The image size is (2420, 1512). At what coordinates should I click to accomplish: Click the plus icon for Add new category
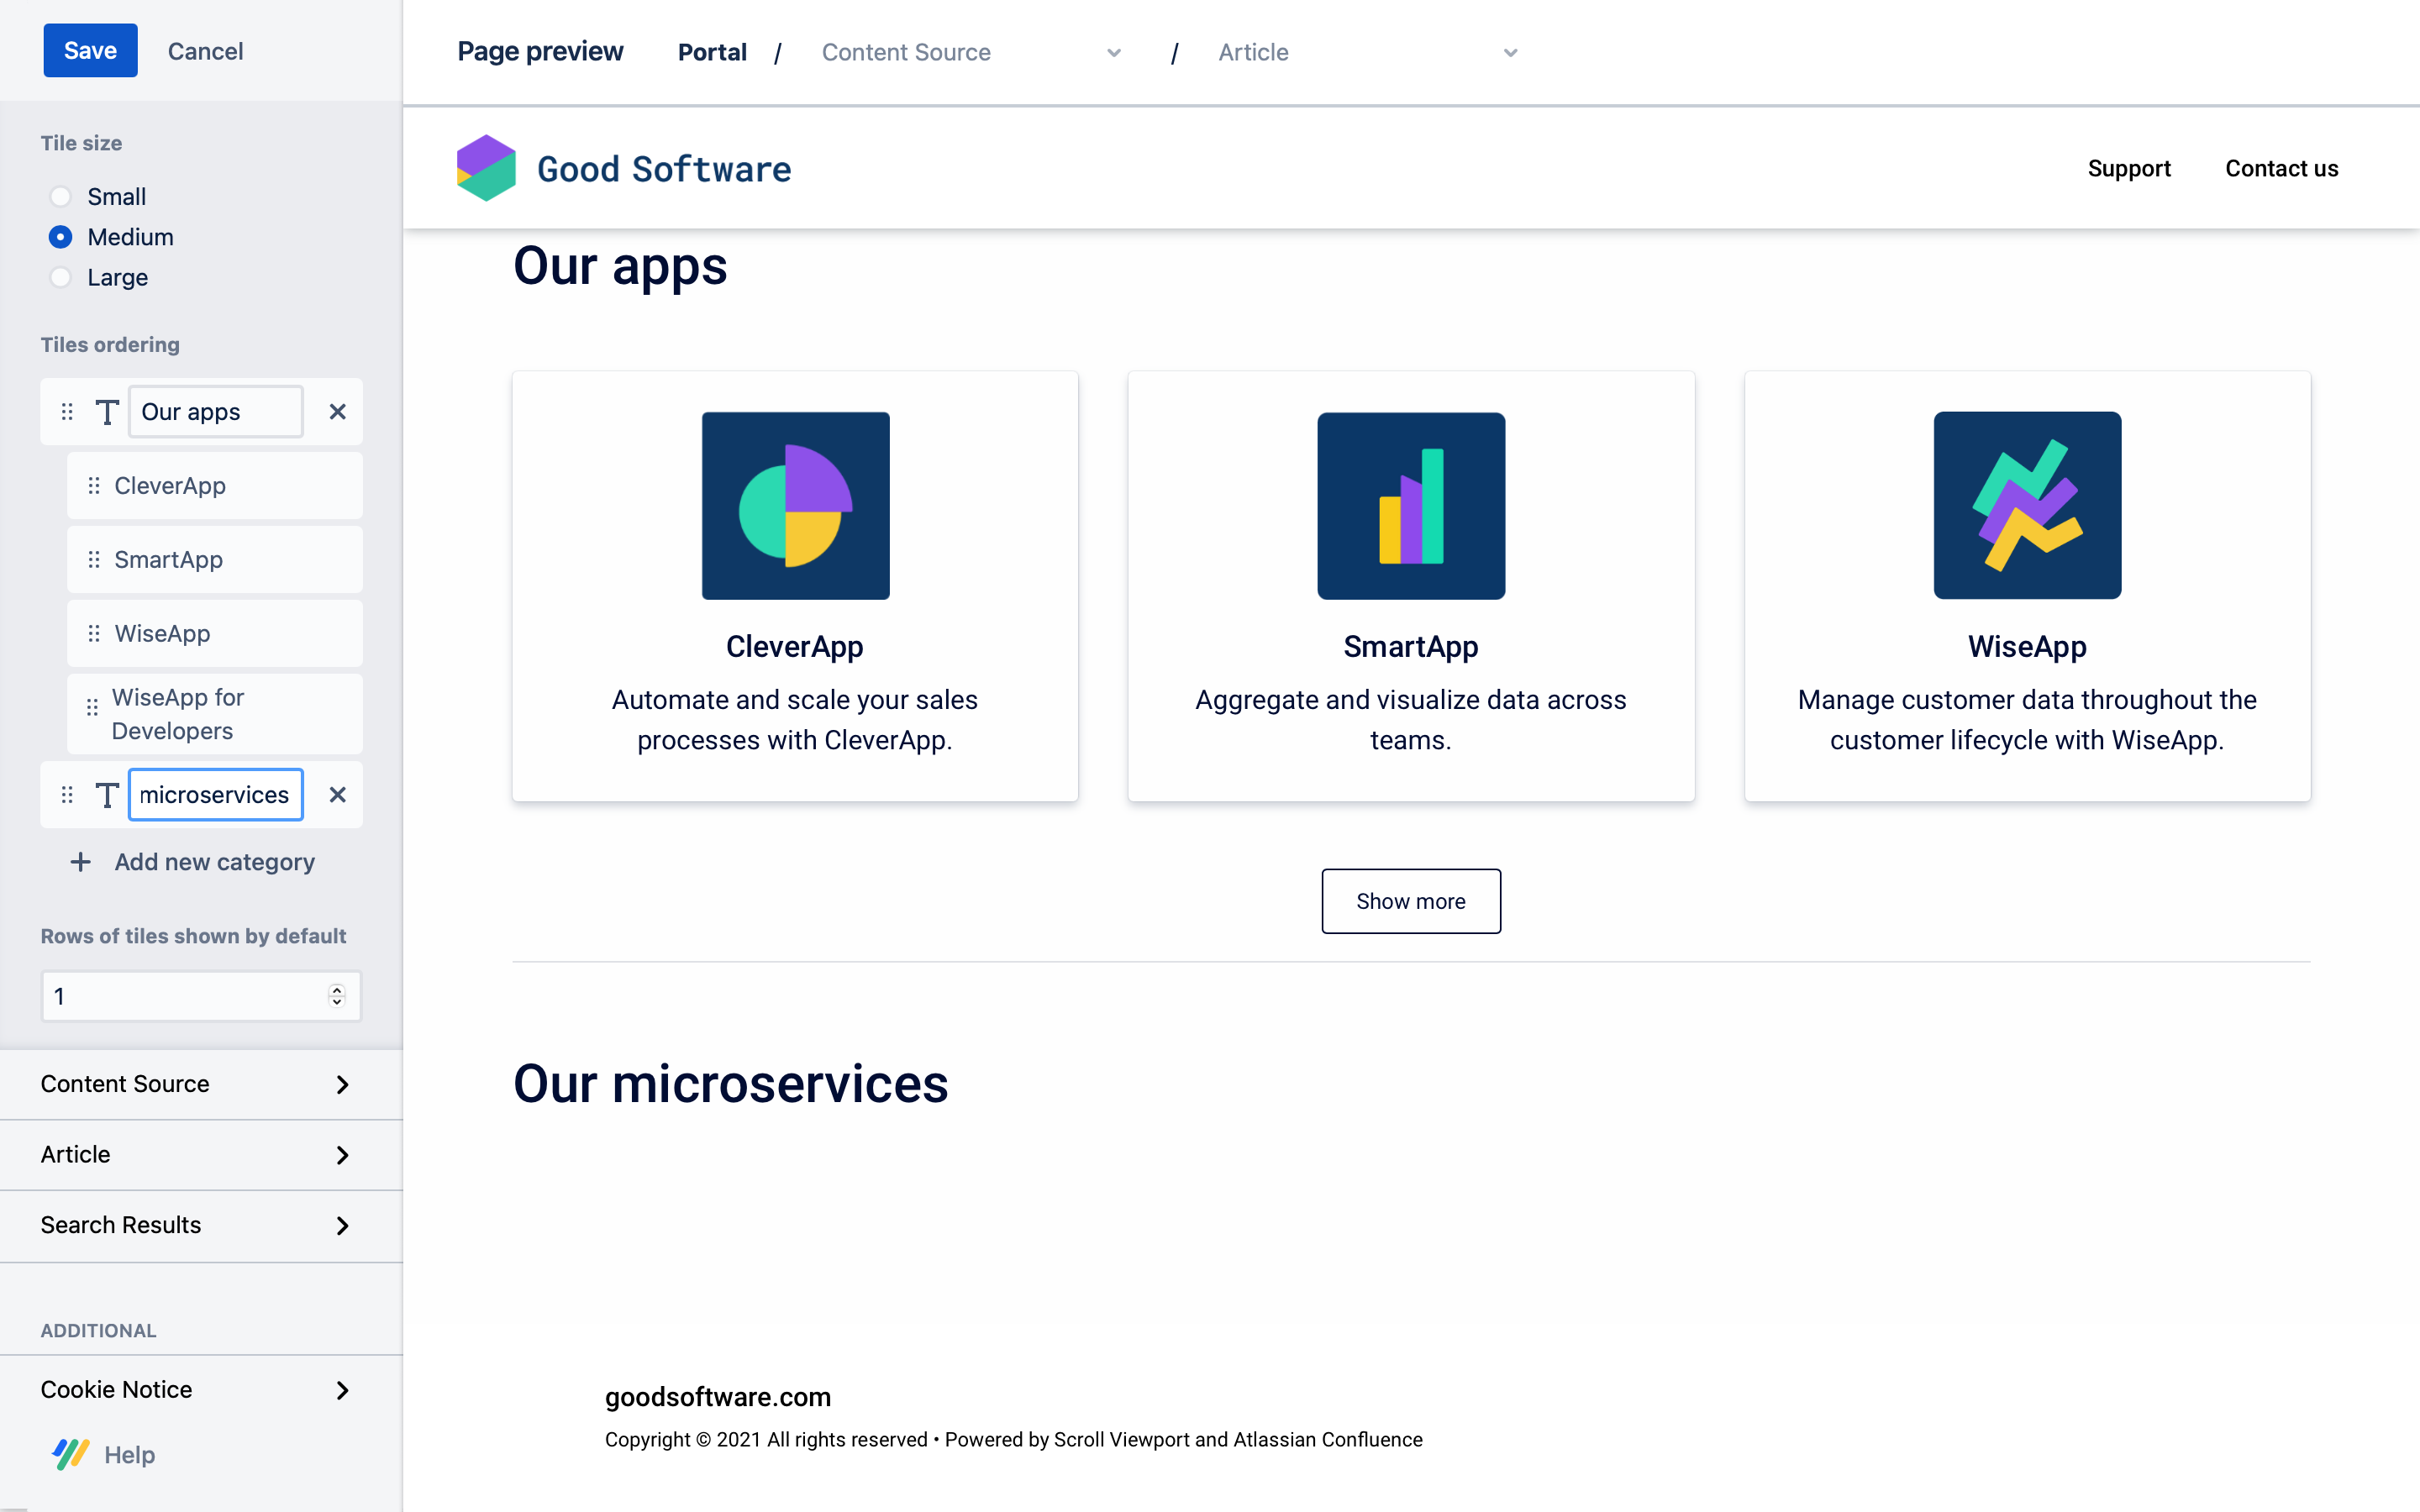pos(81,862)
